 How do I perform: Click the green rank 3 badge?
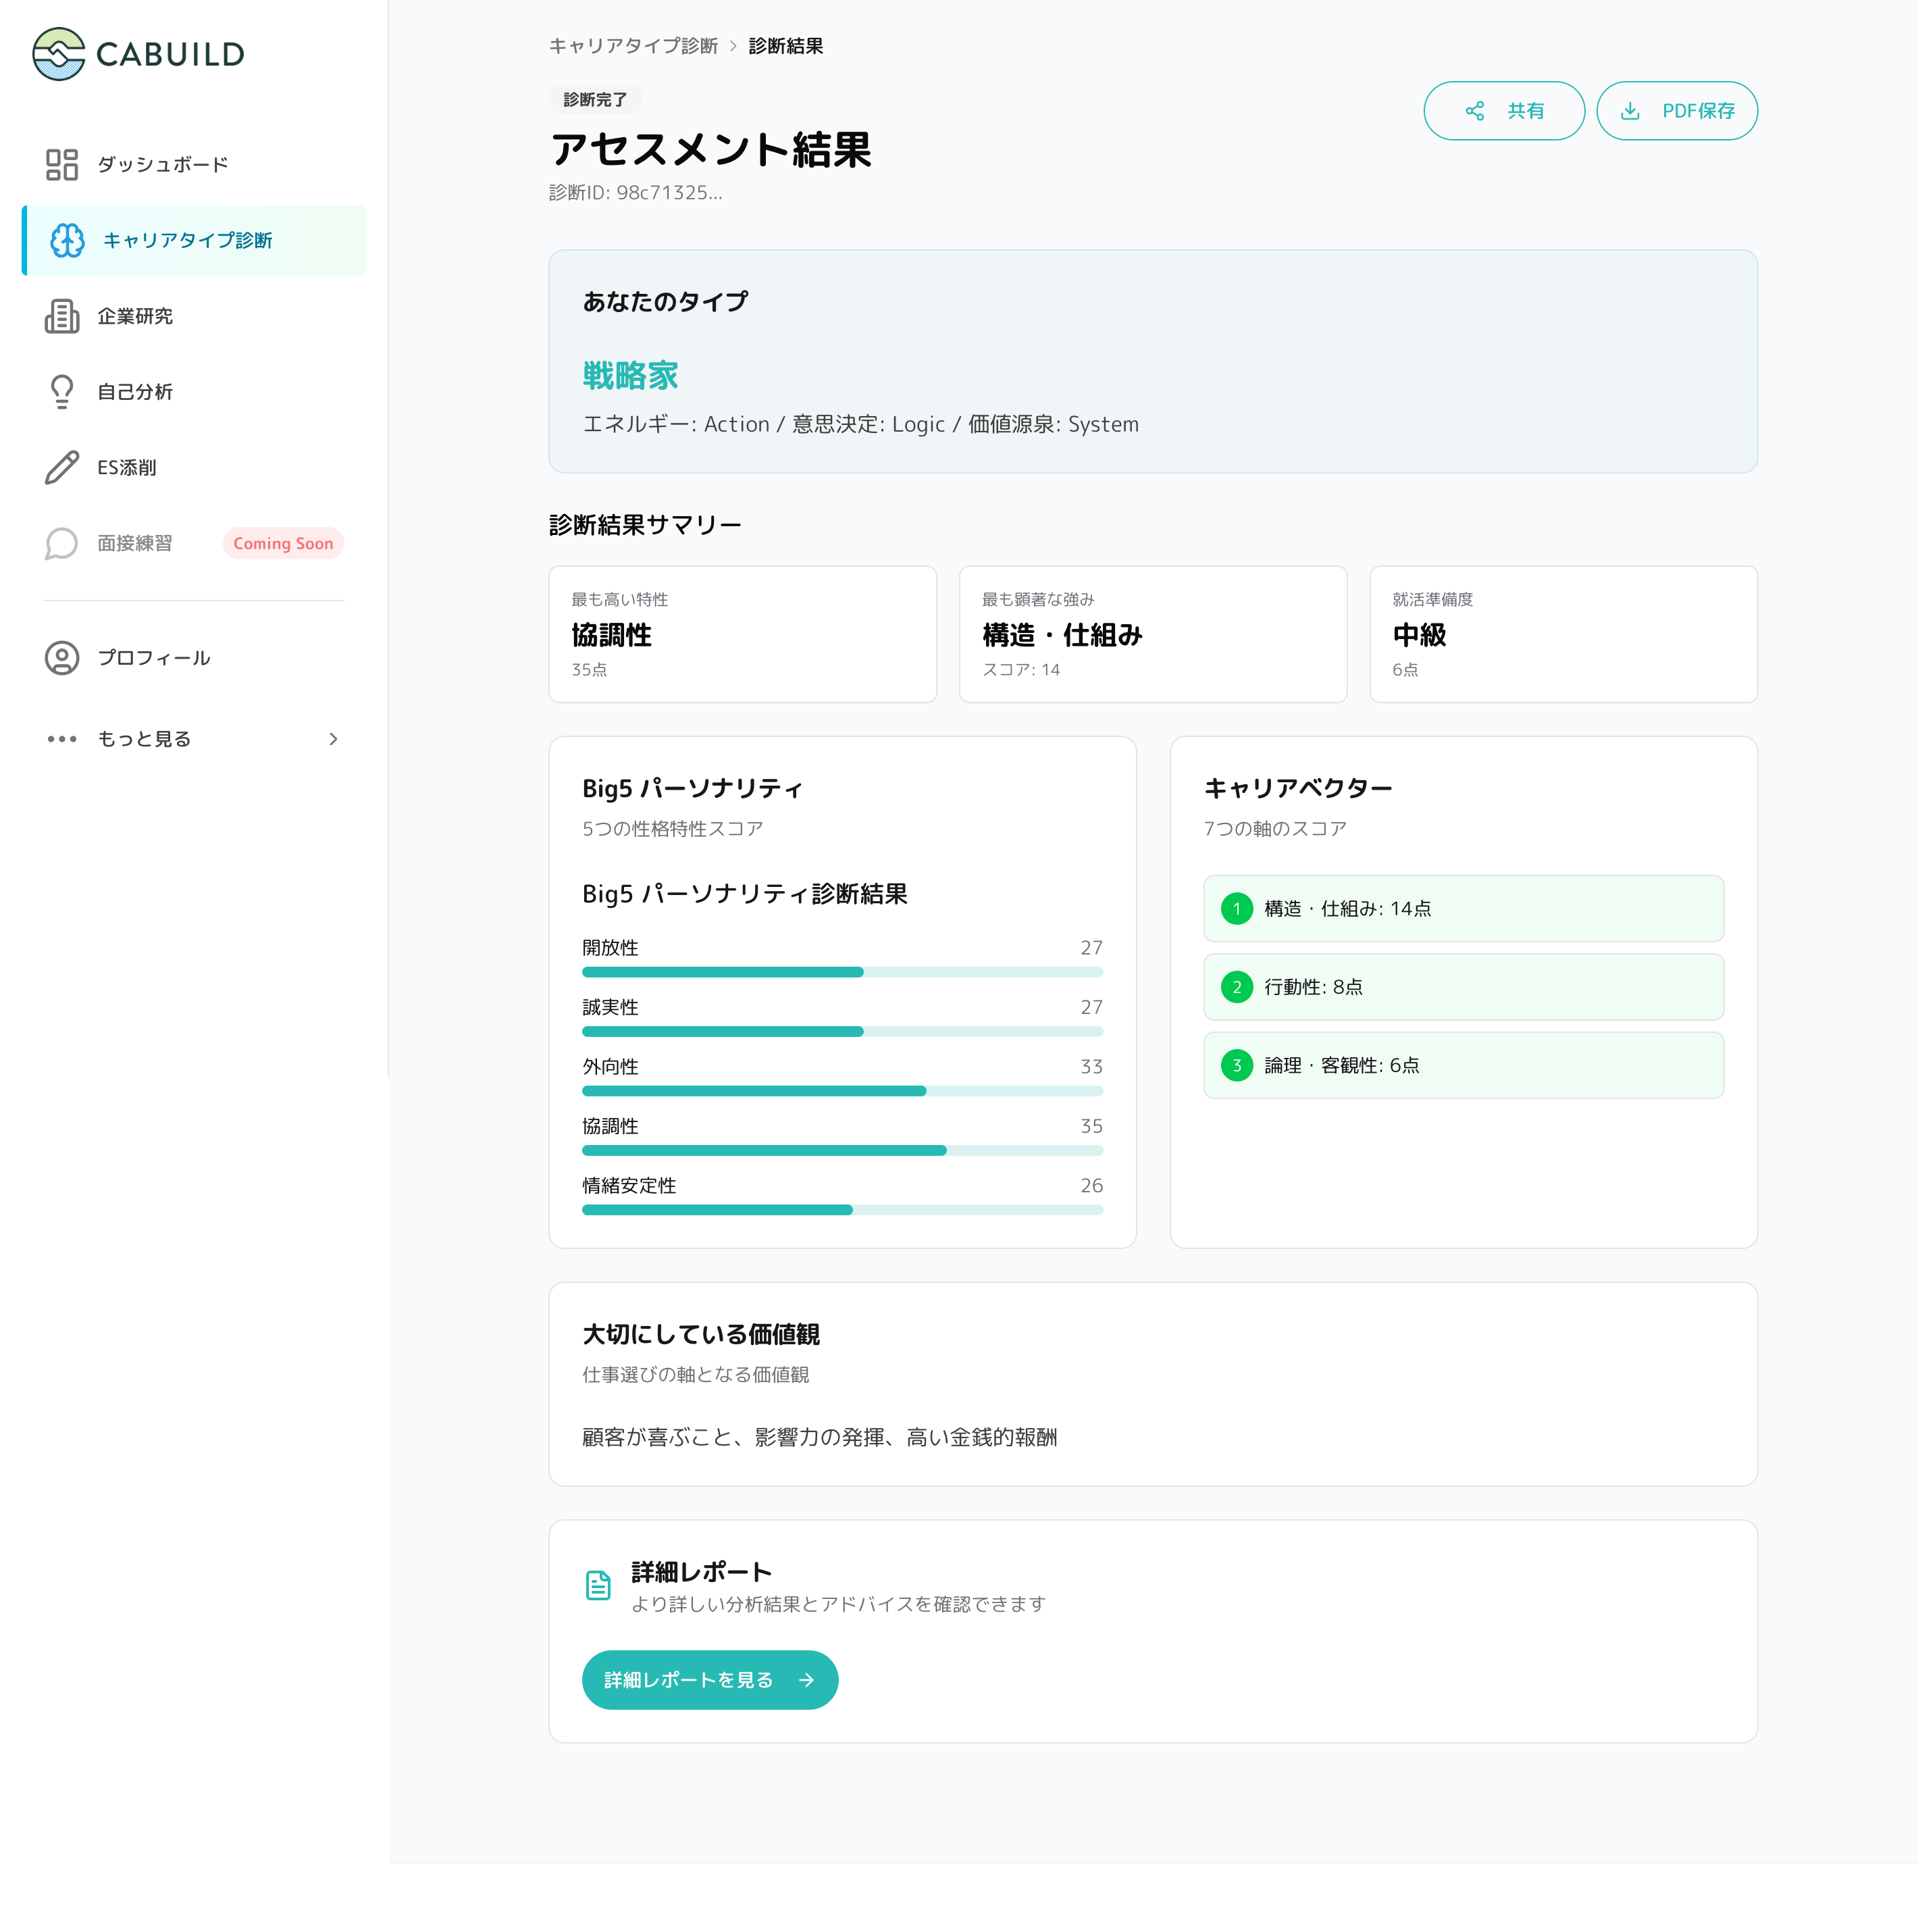tap(1237, 1066)
